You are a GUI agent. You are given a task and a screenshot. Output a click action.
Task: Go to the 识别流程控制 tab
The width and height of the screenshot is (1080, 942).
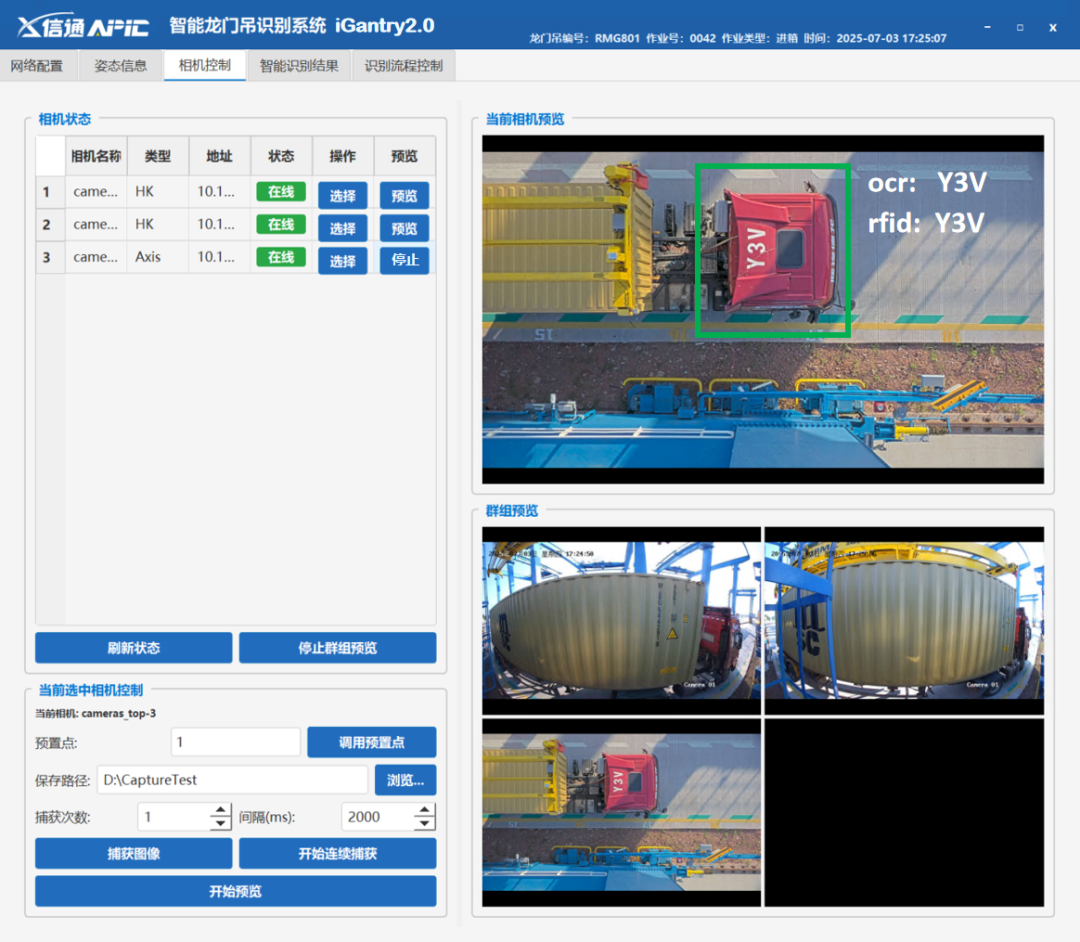tap(403, 66)
